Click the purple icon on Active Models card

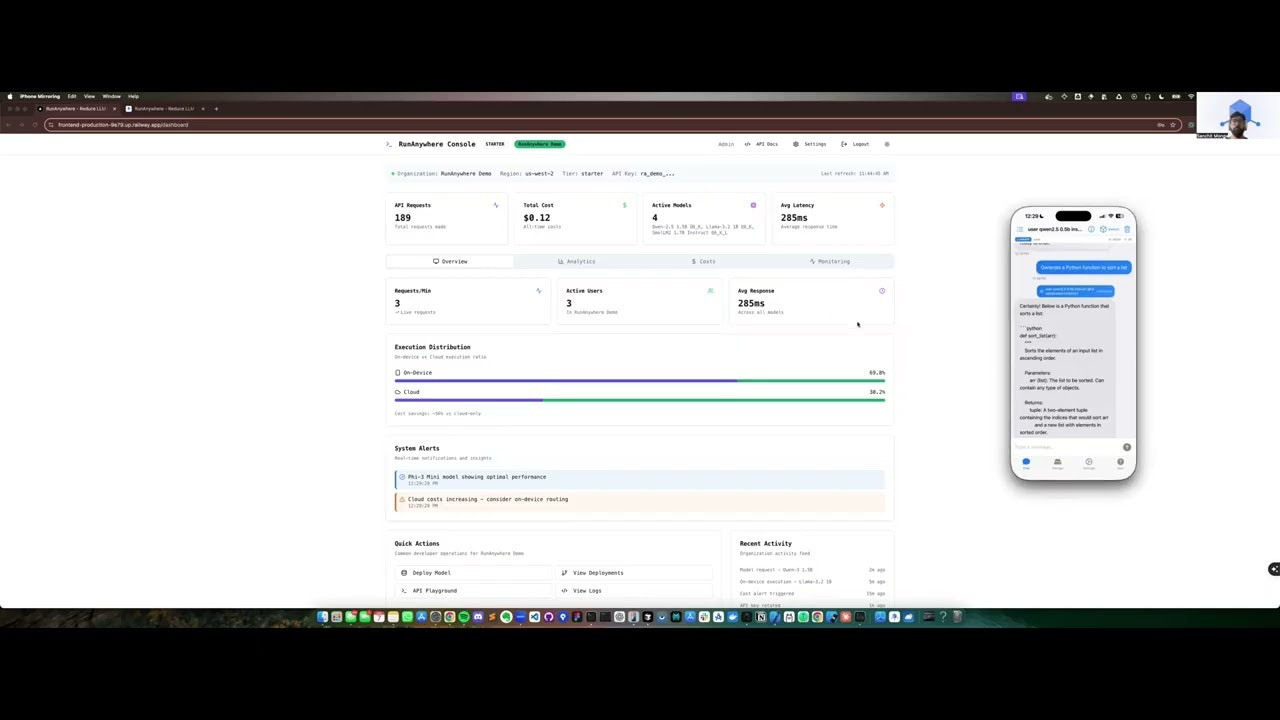(753, 205)
